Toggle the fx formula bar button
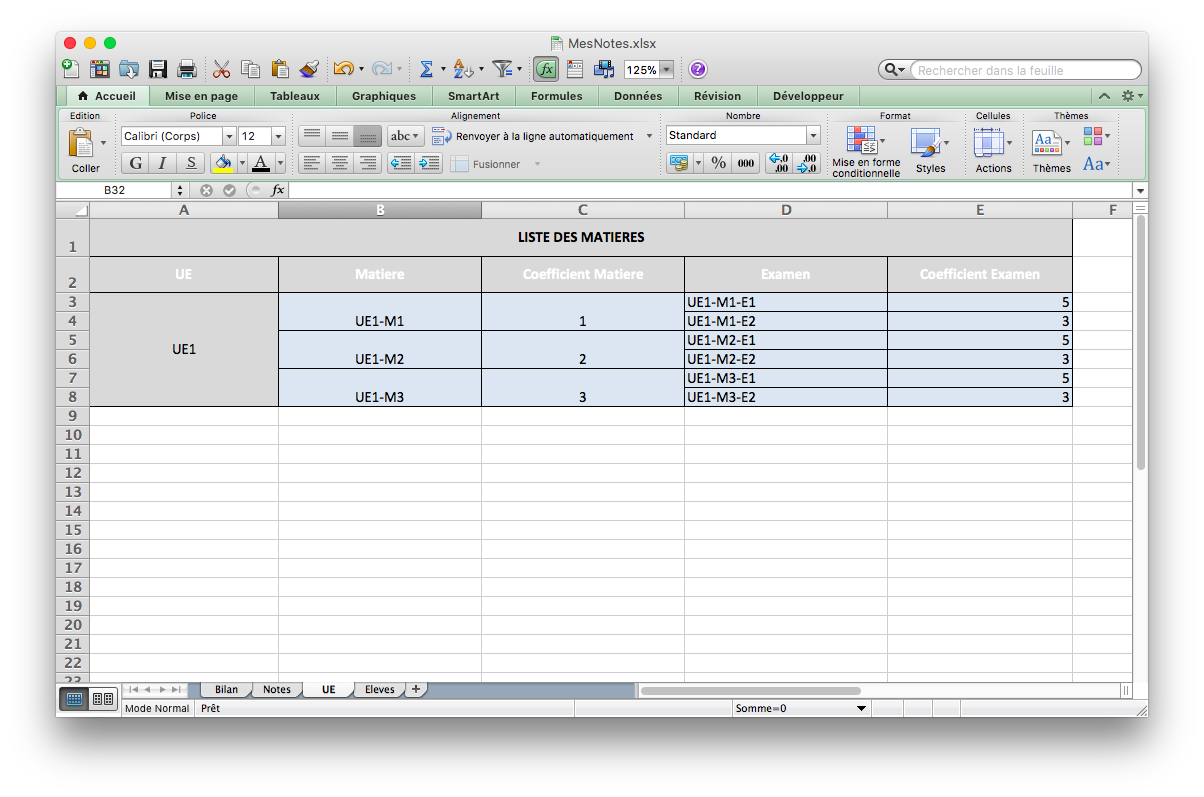 (x=546, y=69)
